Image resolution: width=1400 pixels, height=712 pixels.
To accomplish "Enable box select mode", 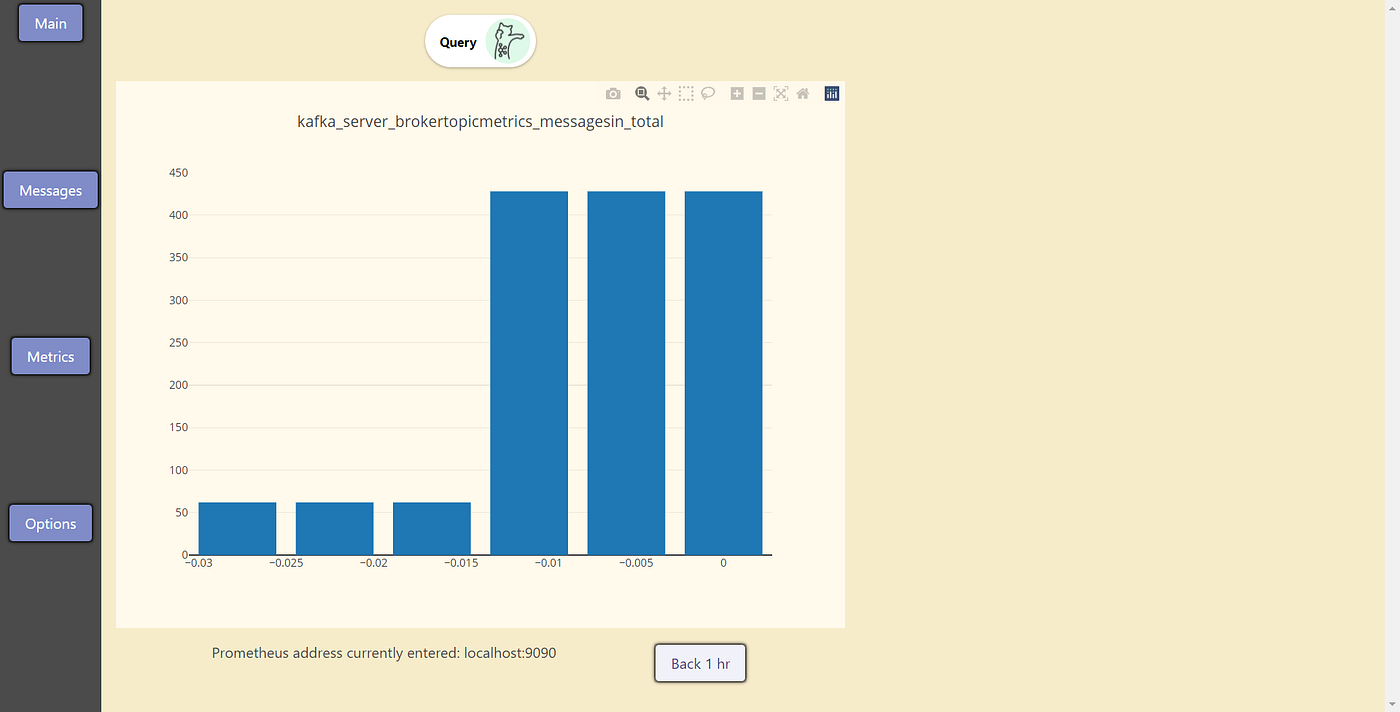I will pyautogui.click(x=686, y=93).
